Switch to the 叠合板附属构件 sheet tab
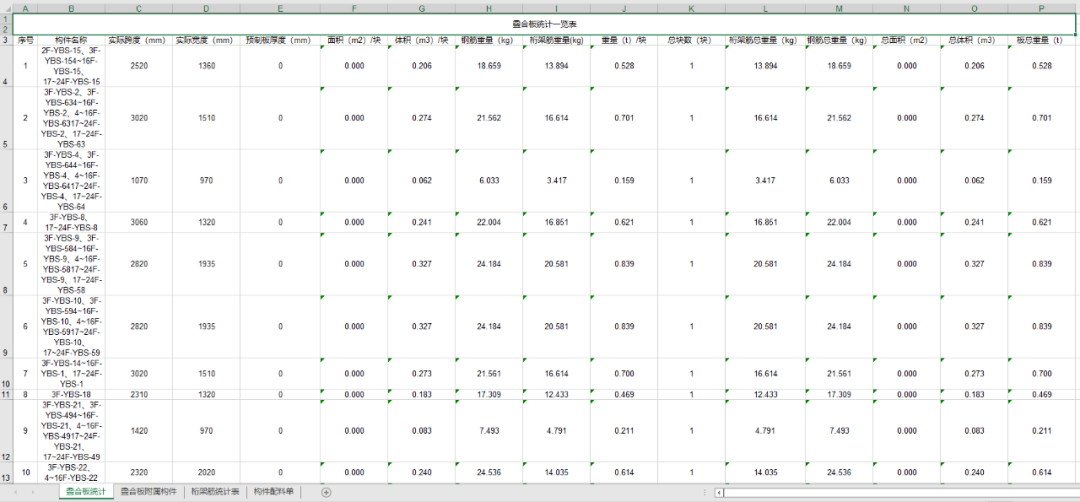 (x=148, y=492)
